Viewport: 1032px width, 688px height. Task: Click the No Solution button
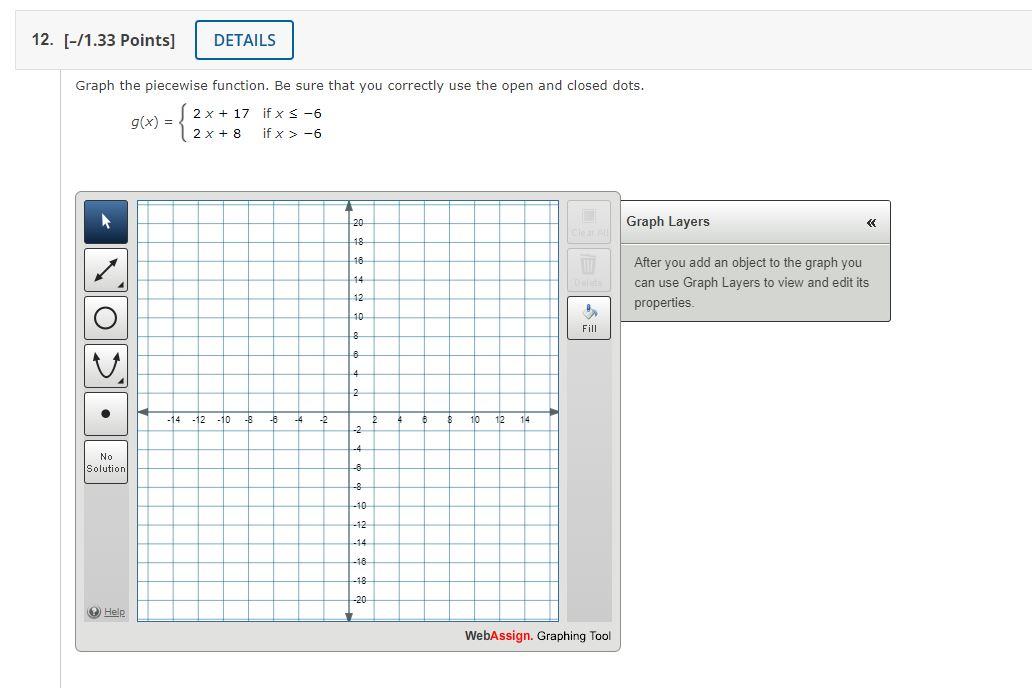point(105,461)
